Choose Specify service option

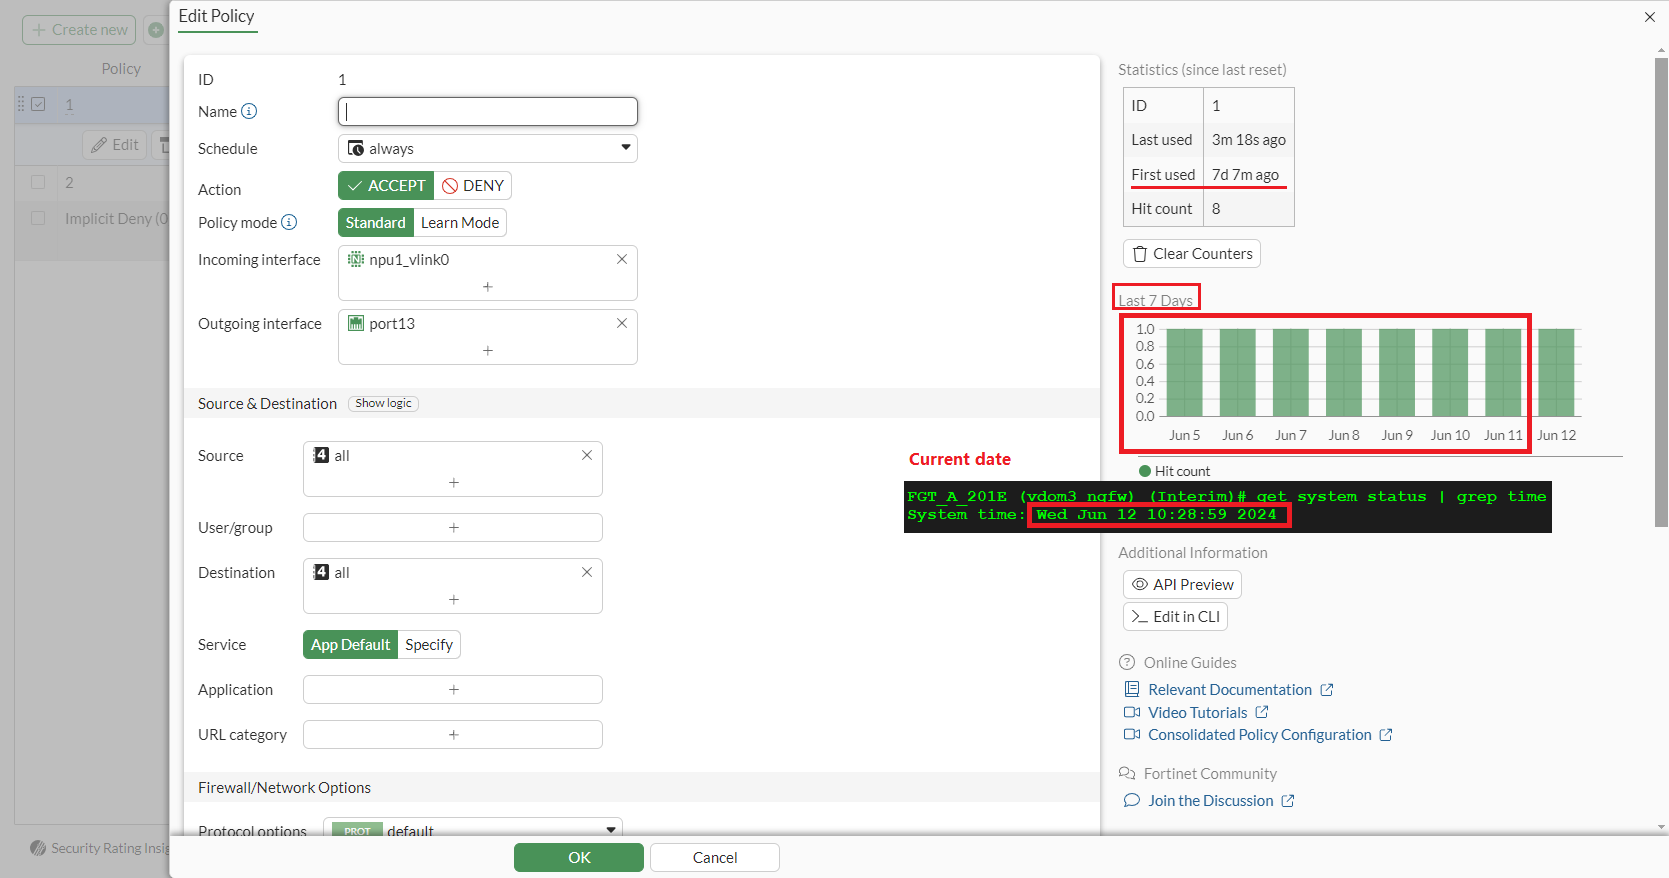[x=429, y=645]
